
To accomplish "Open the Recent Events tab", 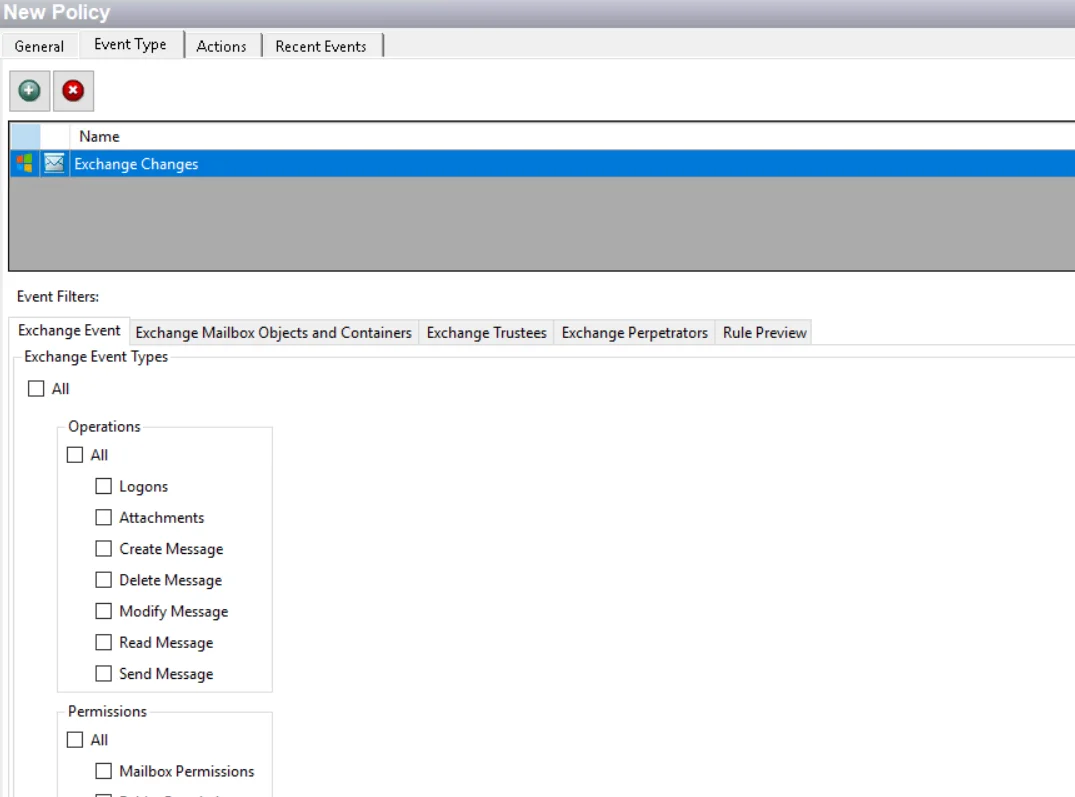I will click(x=321, y=46).
